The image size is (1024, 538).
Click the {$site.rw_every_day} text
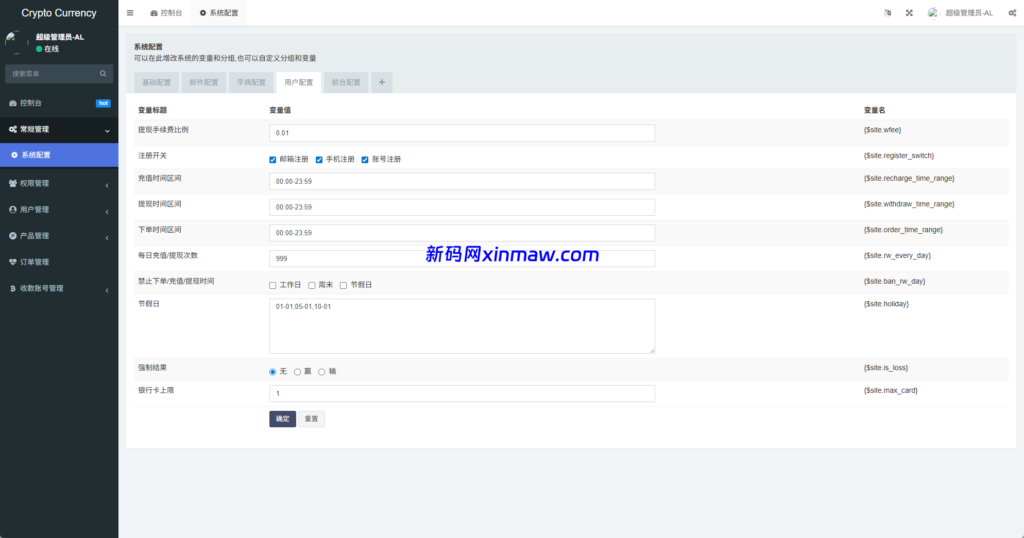click(897, 256)
